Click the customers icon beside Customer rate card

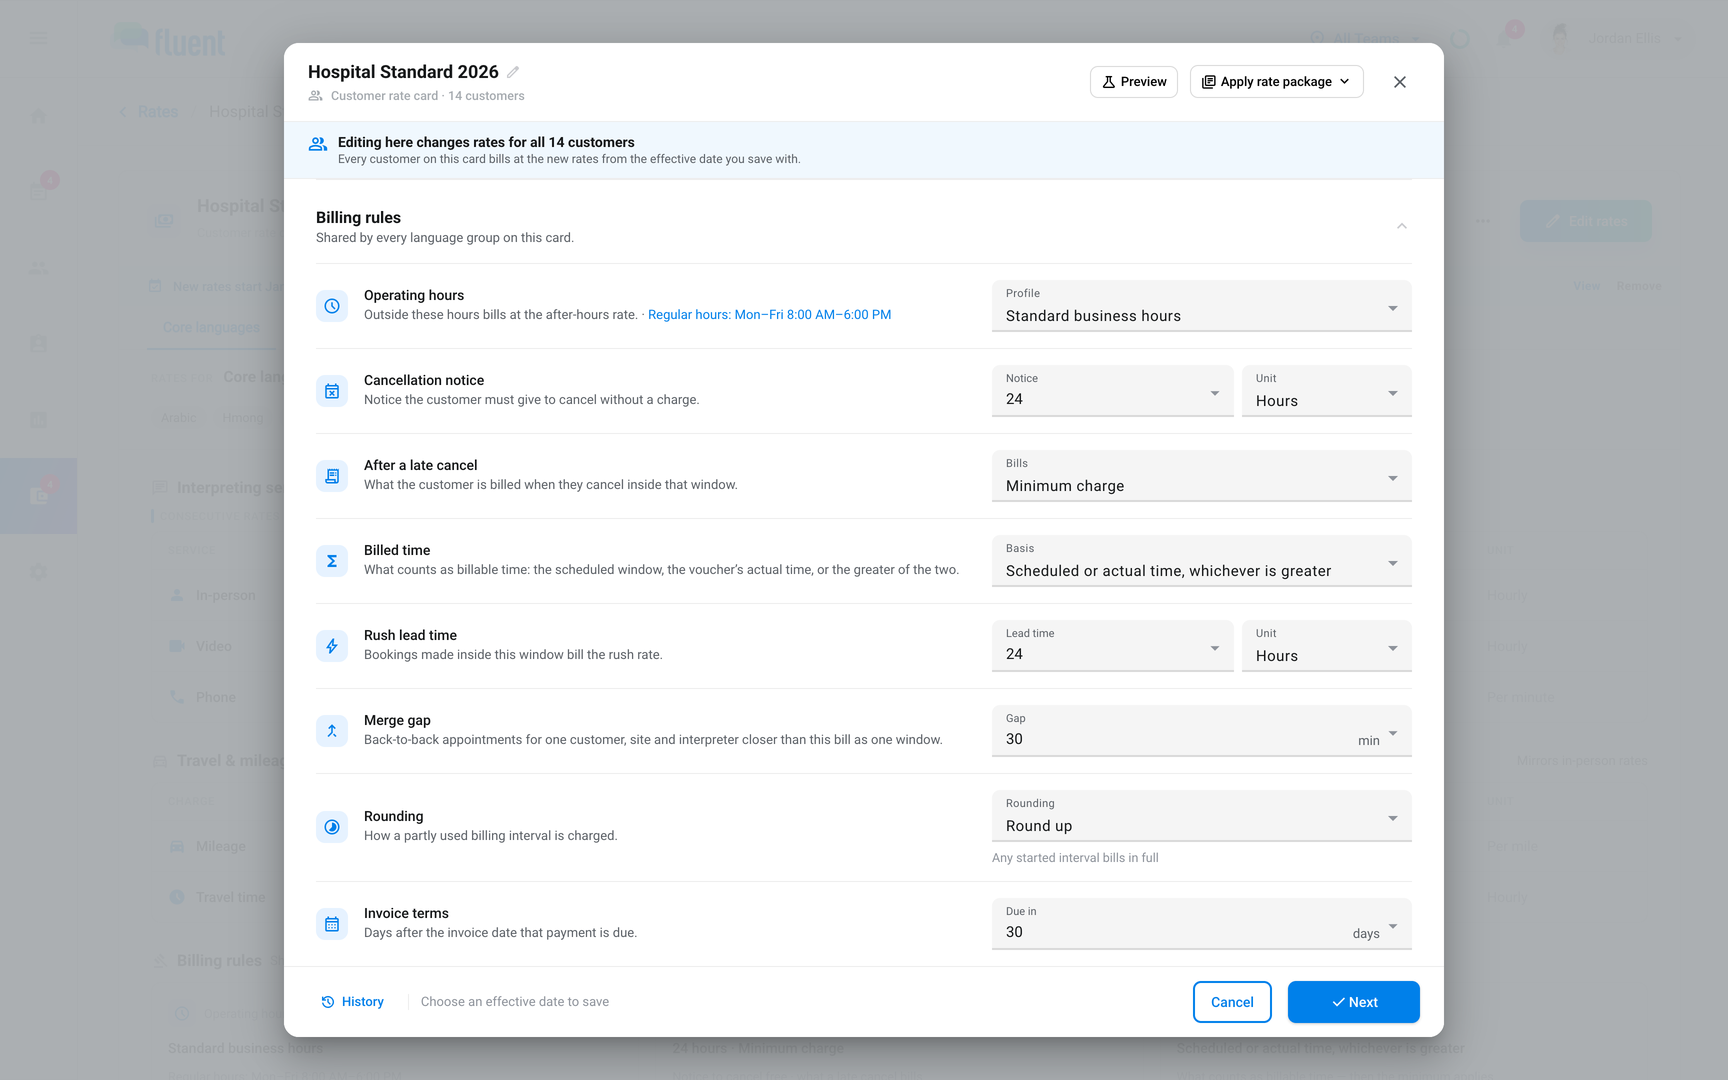(x=316, y=96)
